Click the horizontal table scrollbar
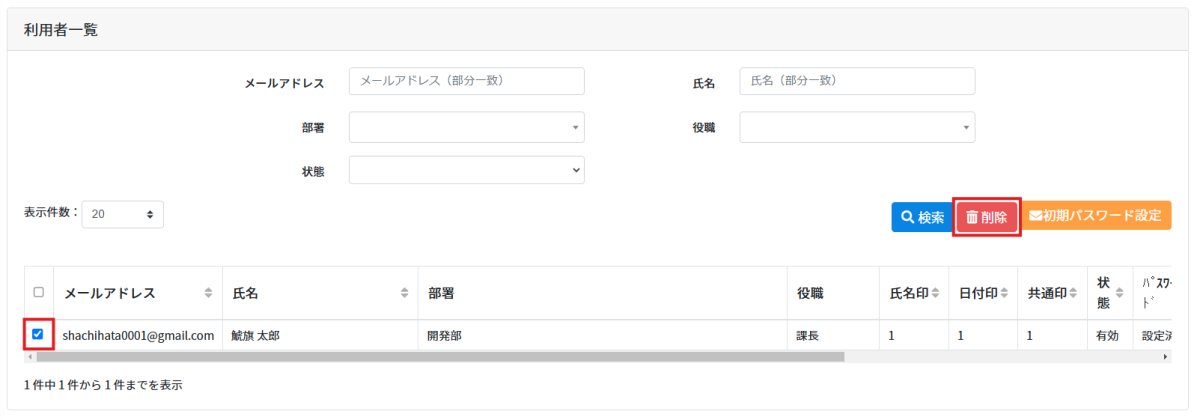The image size is (1200, 420). (x=440, y=356)
